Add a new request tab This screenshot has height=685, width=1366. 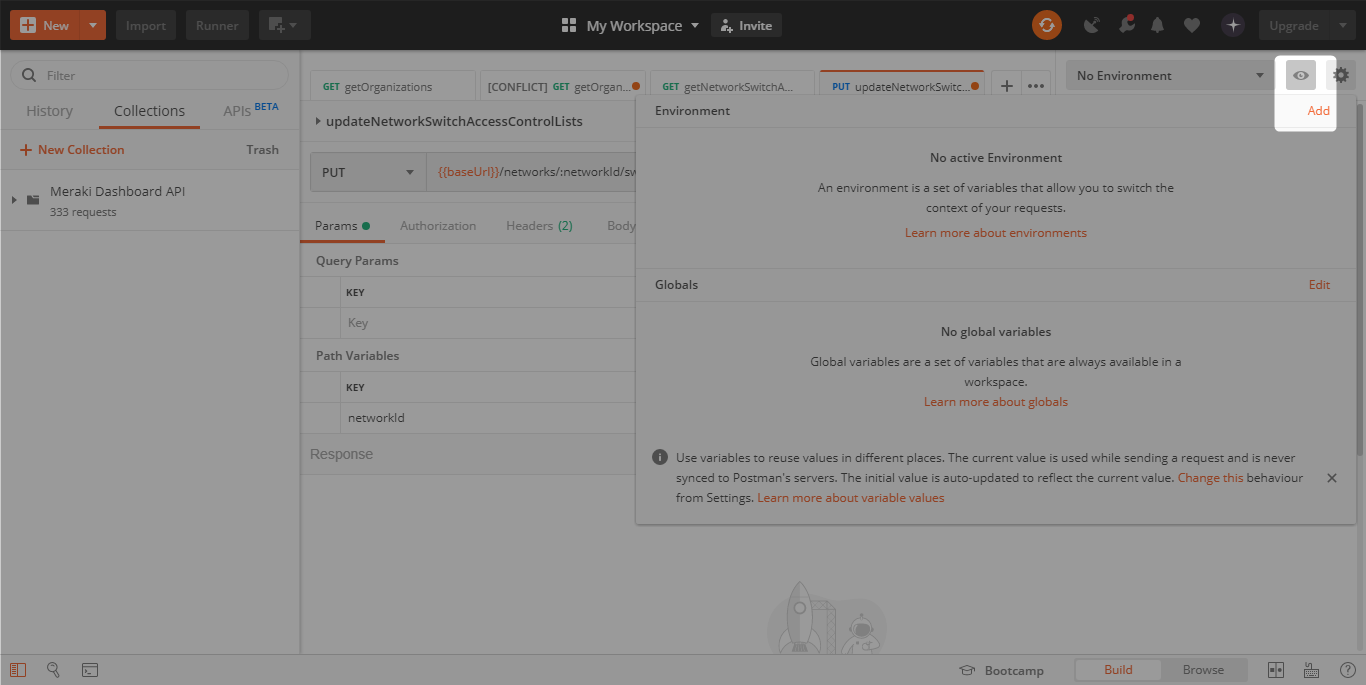[1007, 86]
